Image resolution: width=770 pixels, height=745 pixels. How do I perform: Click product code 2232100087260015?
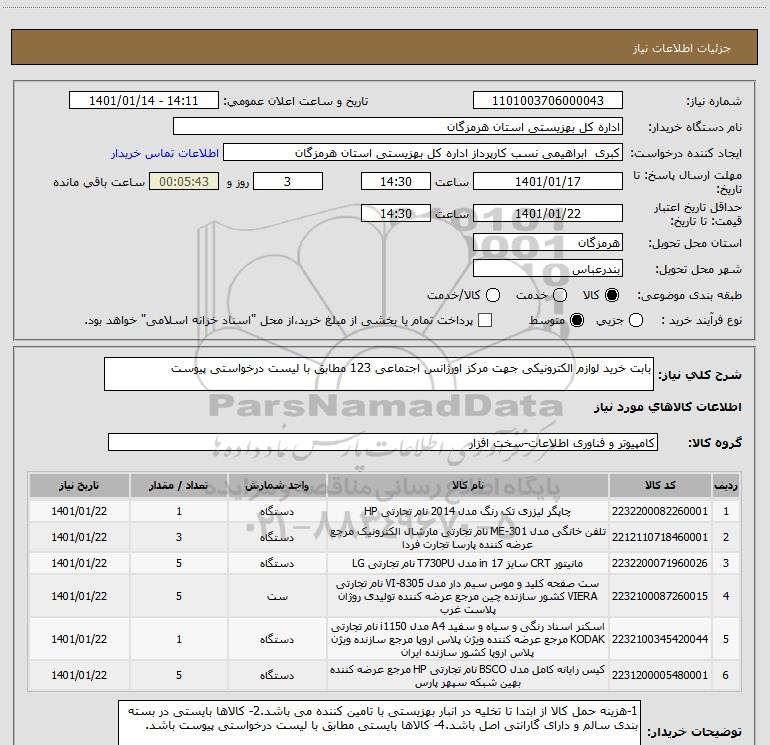click(660, 596)
